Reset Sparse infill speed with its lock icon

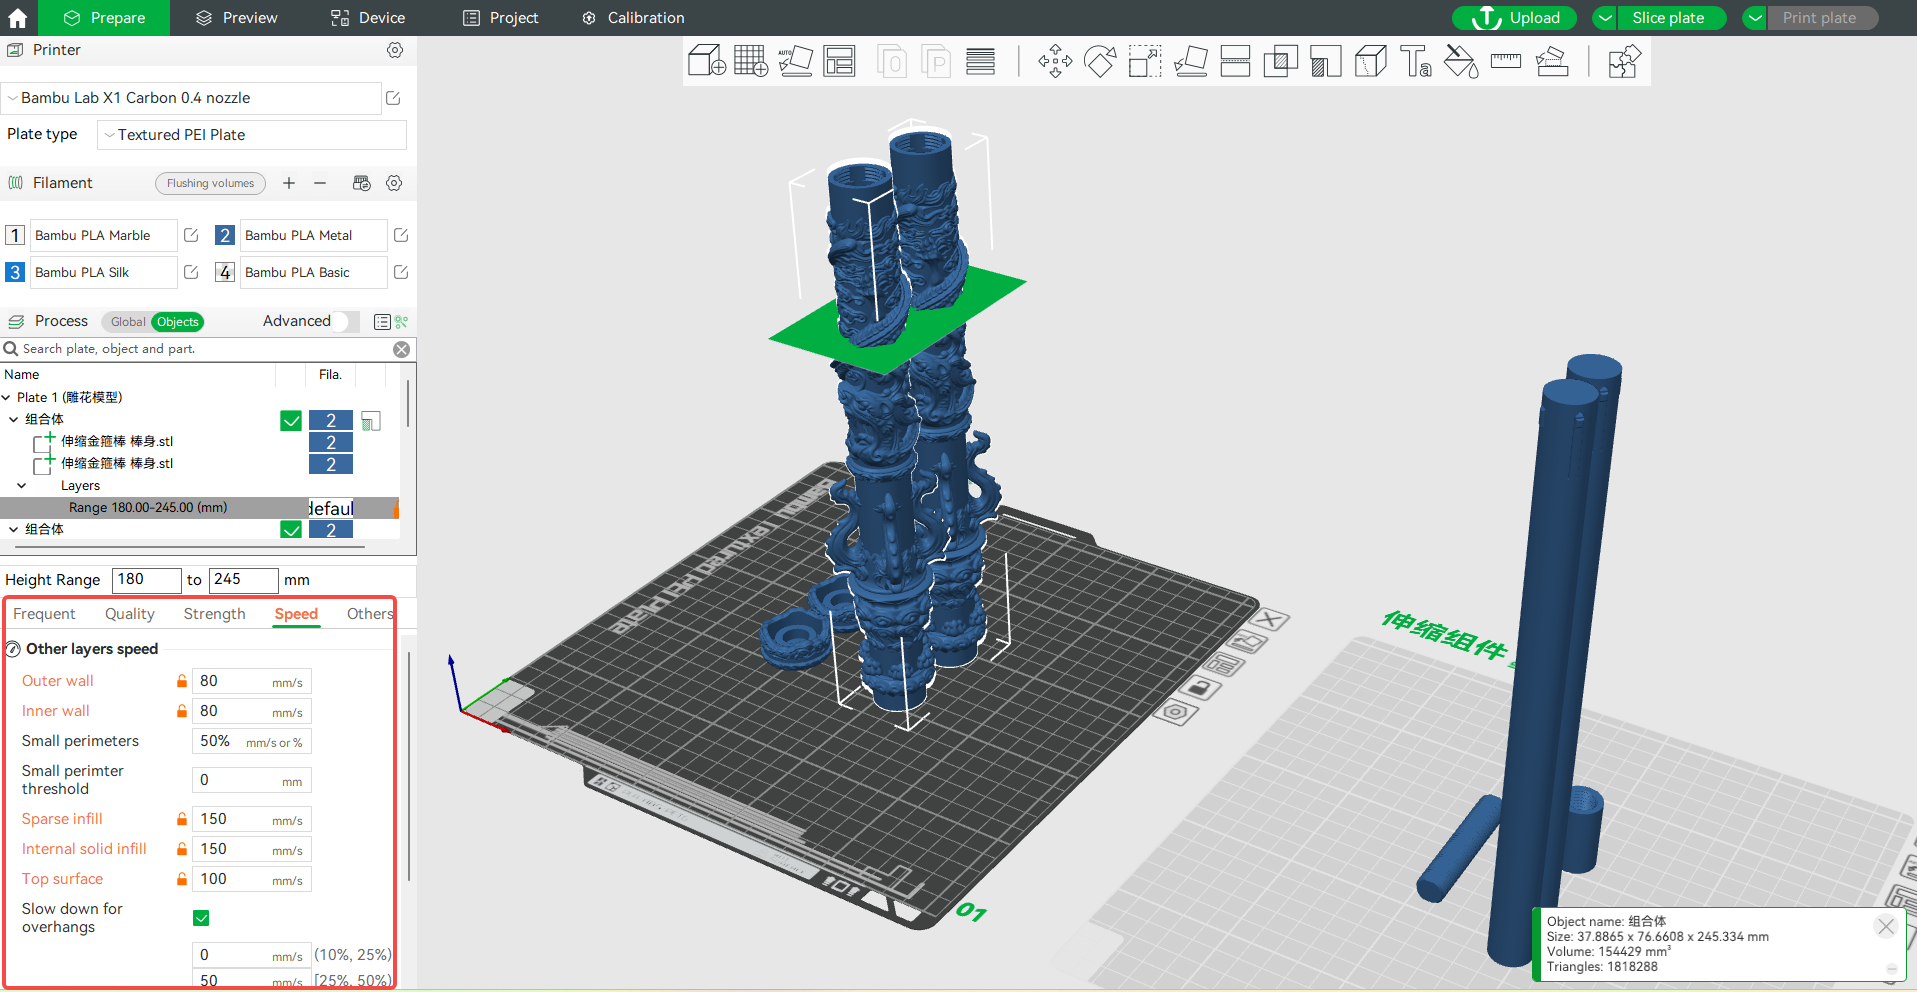pos(182,819)
